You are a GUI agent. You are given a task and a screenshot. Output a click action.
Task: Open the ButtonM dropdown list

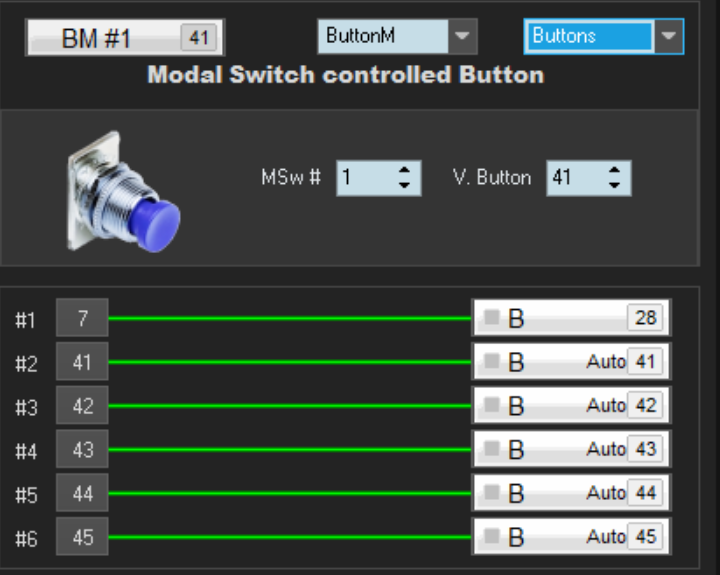tap(460, 37)
